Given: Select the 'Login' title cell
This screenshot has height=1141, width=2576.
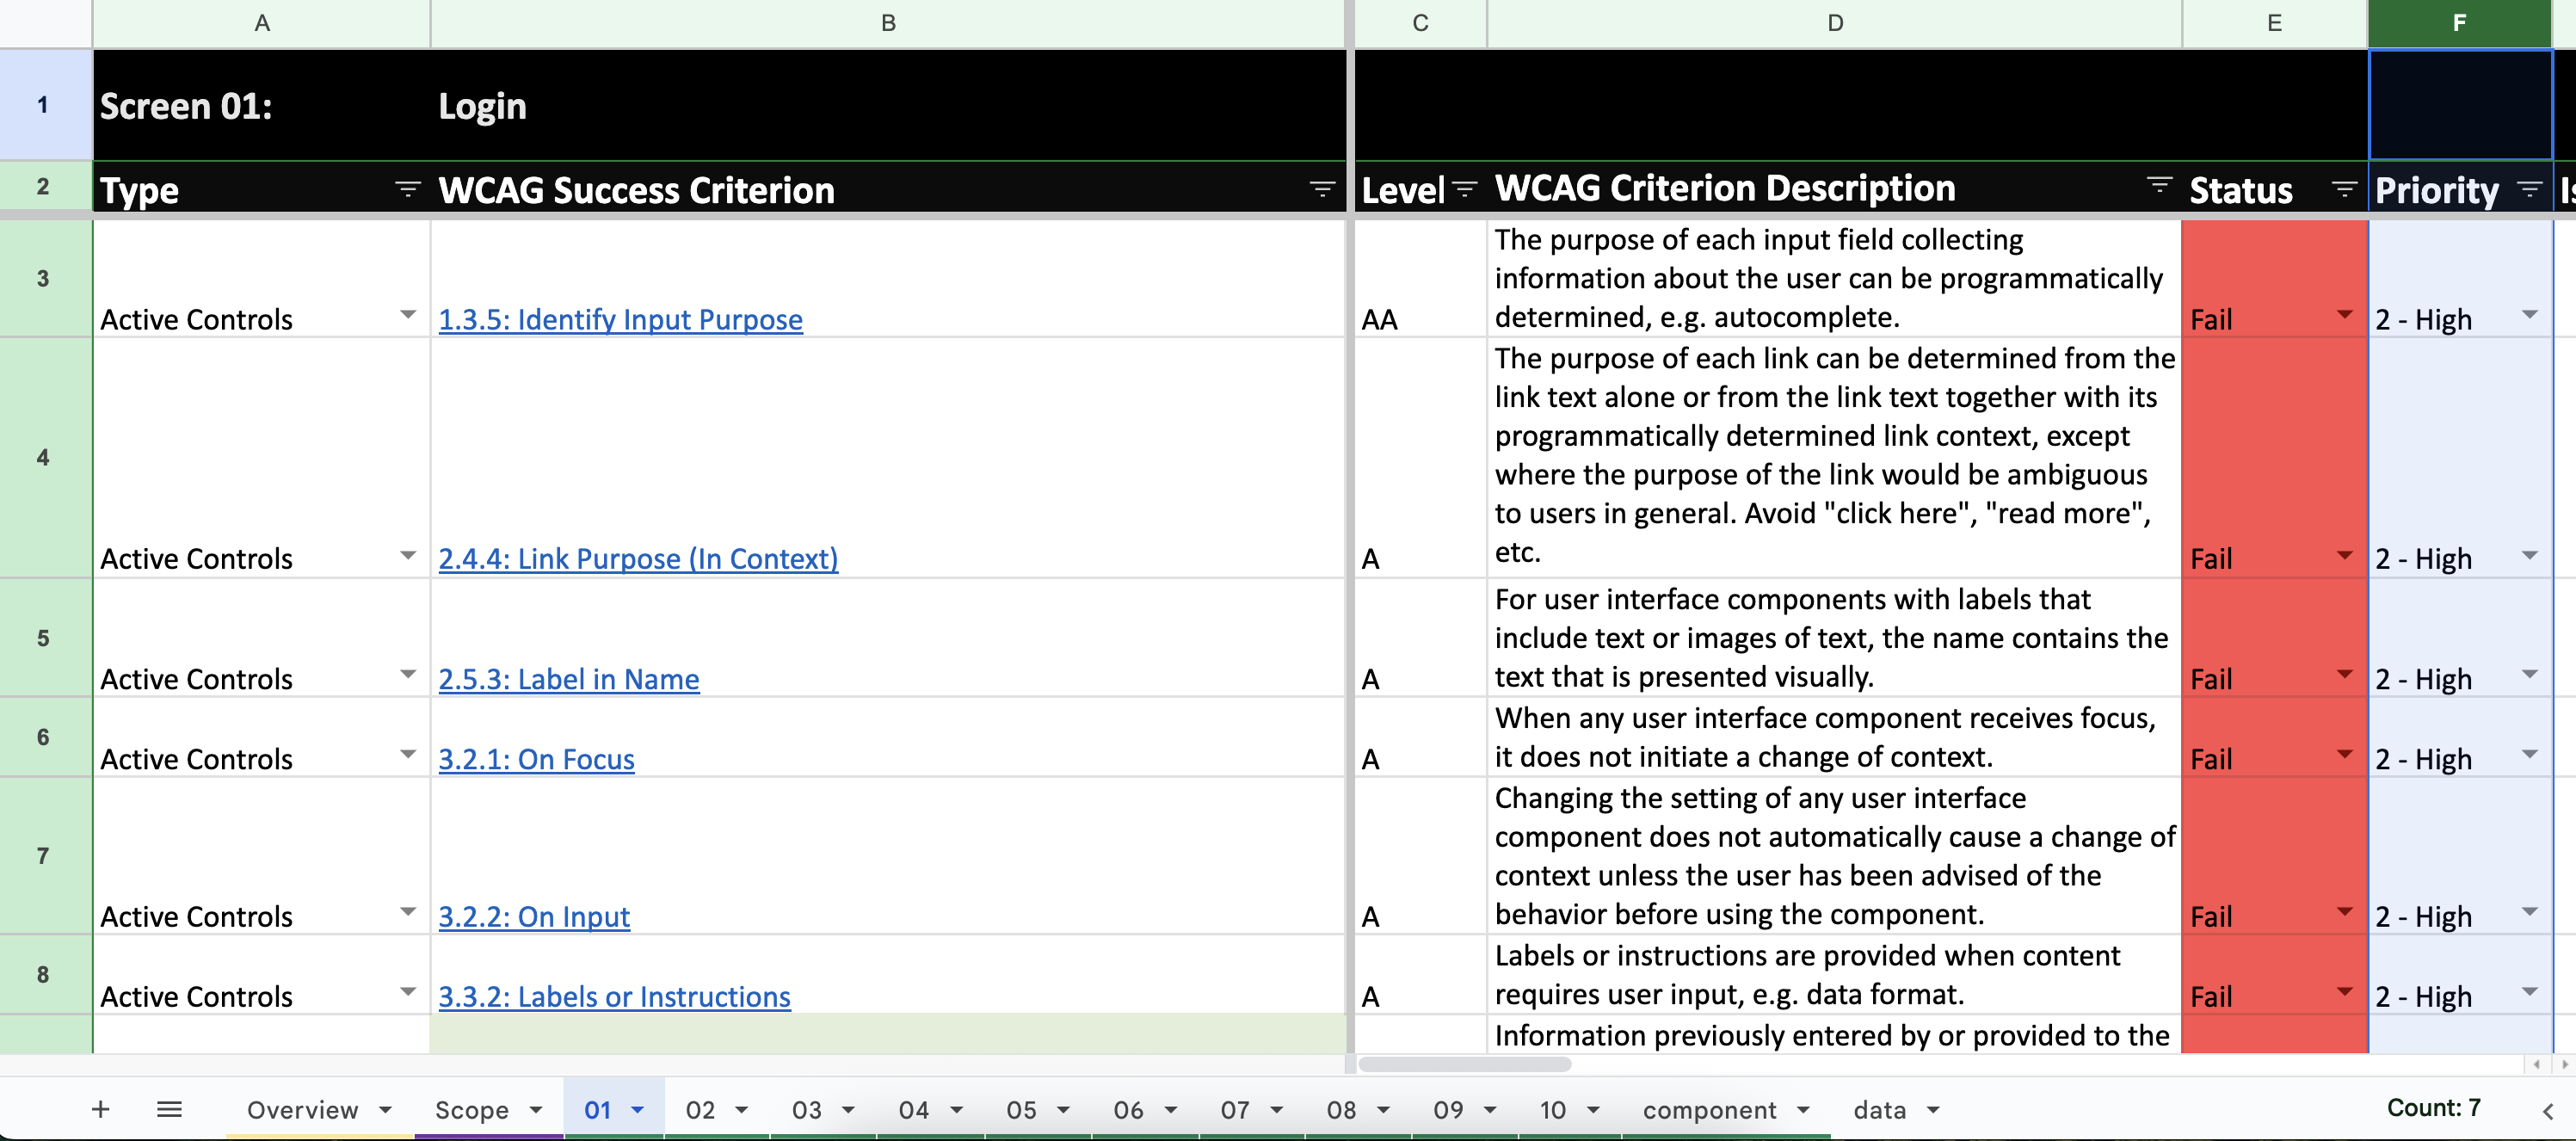Looking at the screenshot, I should (x=888, y=105).
